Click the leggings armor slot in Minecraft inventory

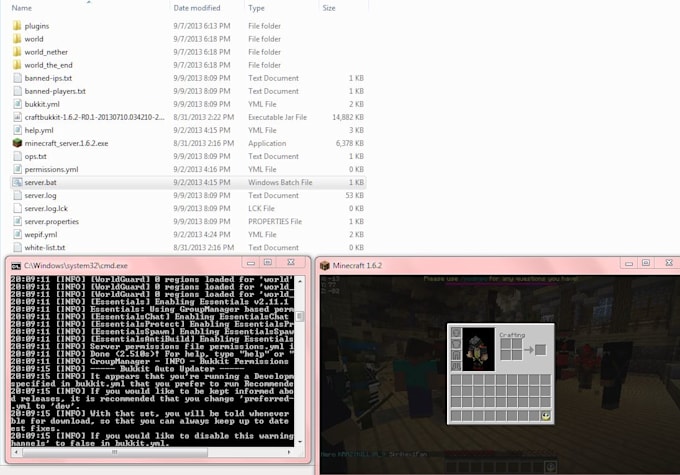click(456, 355)
